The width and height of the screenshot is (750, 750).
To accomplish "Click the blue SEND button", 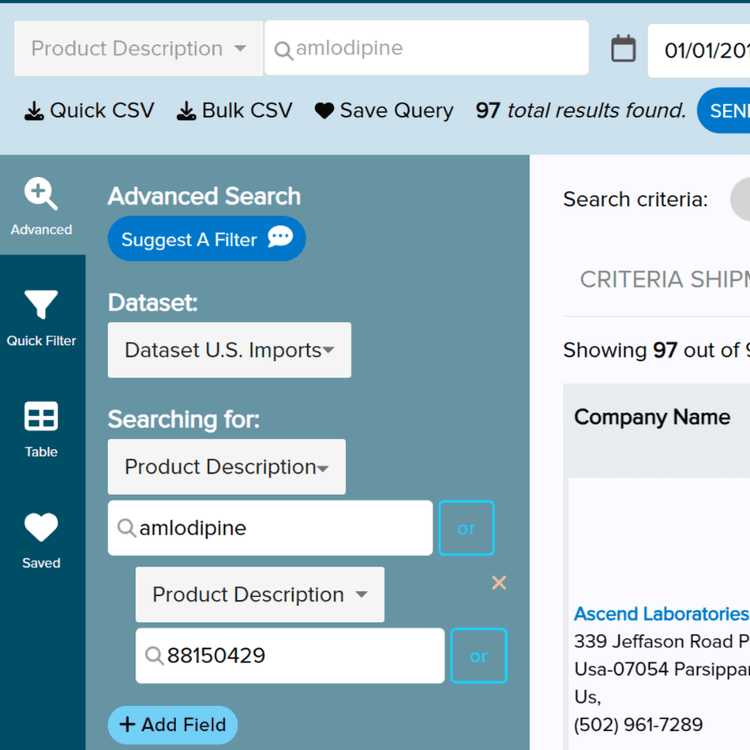I will click(724, 110).
